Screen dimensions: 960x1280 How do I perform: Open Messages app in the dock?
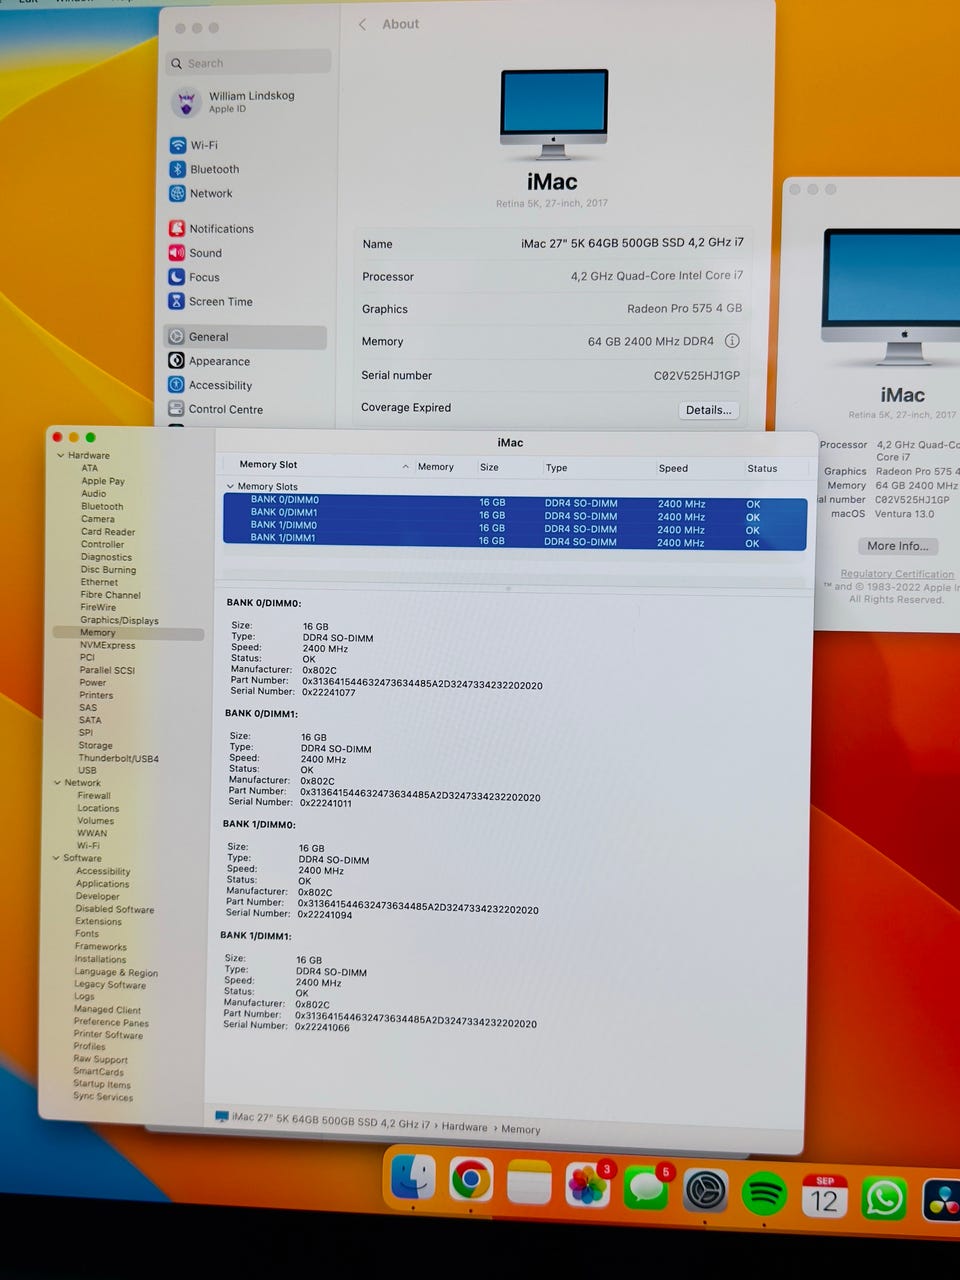(x=646, y=1187)
